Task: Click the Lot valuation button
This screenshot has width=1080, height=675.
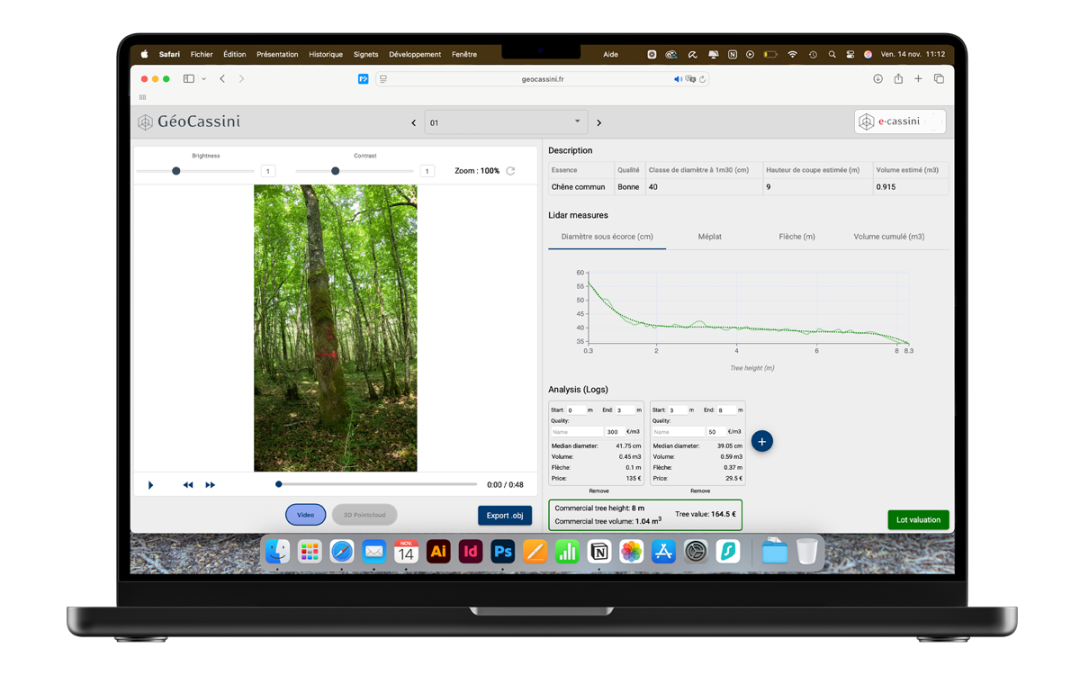Action: tap(918, 519)
